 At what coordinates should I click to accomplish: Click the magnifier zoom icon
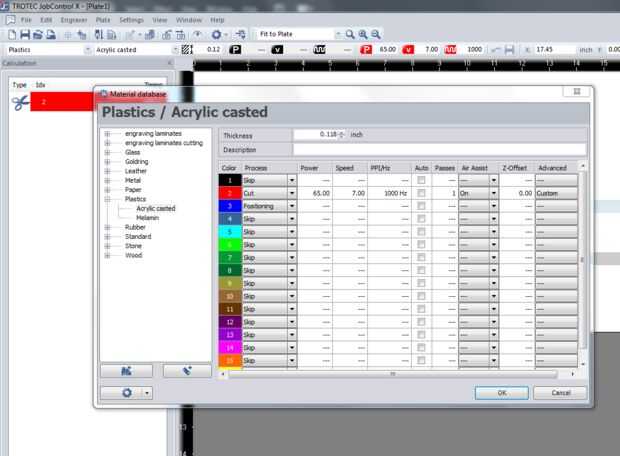click(x=350, y=35)
